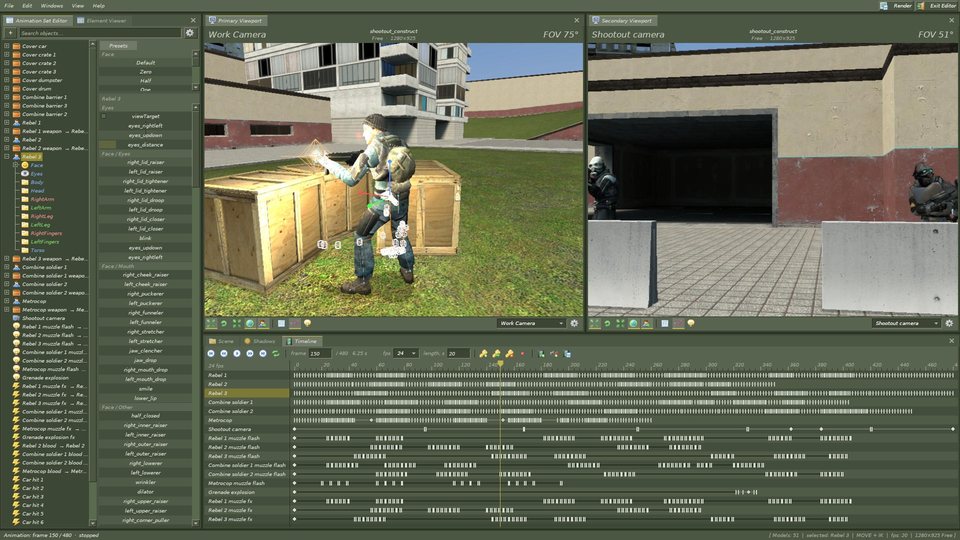Open the Windows menu
The height and width of the screenshot is (540, 960).
tap(51, 6)
